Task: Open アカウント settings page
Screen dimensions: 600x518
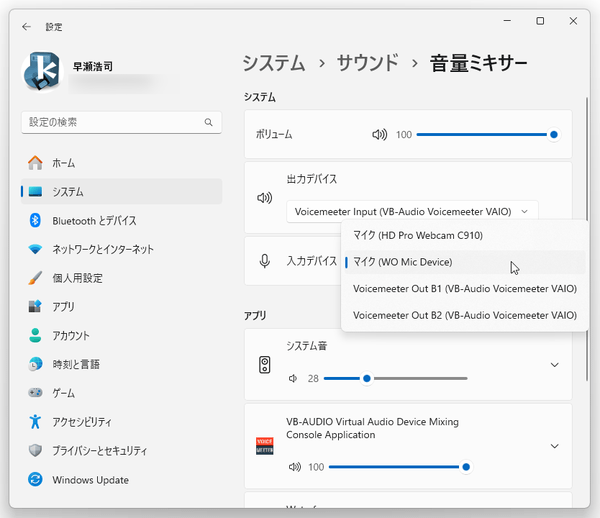Action: pyautogui.click(x=122, y=336)
